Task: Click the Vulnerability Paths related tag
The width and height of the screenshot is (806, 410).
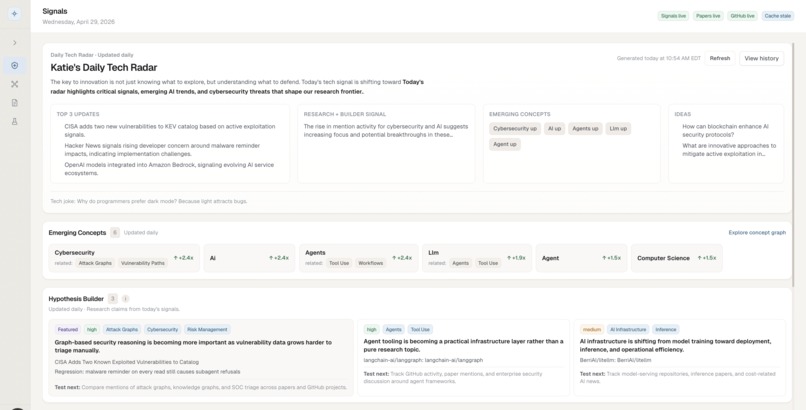Action: 142,263
